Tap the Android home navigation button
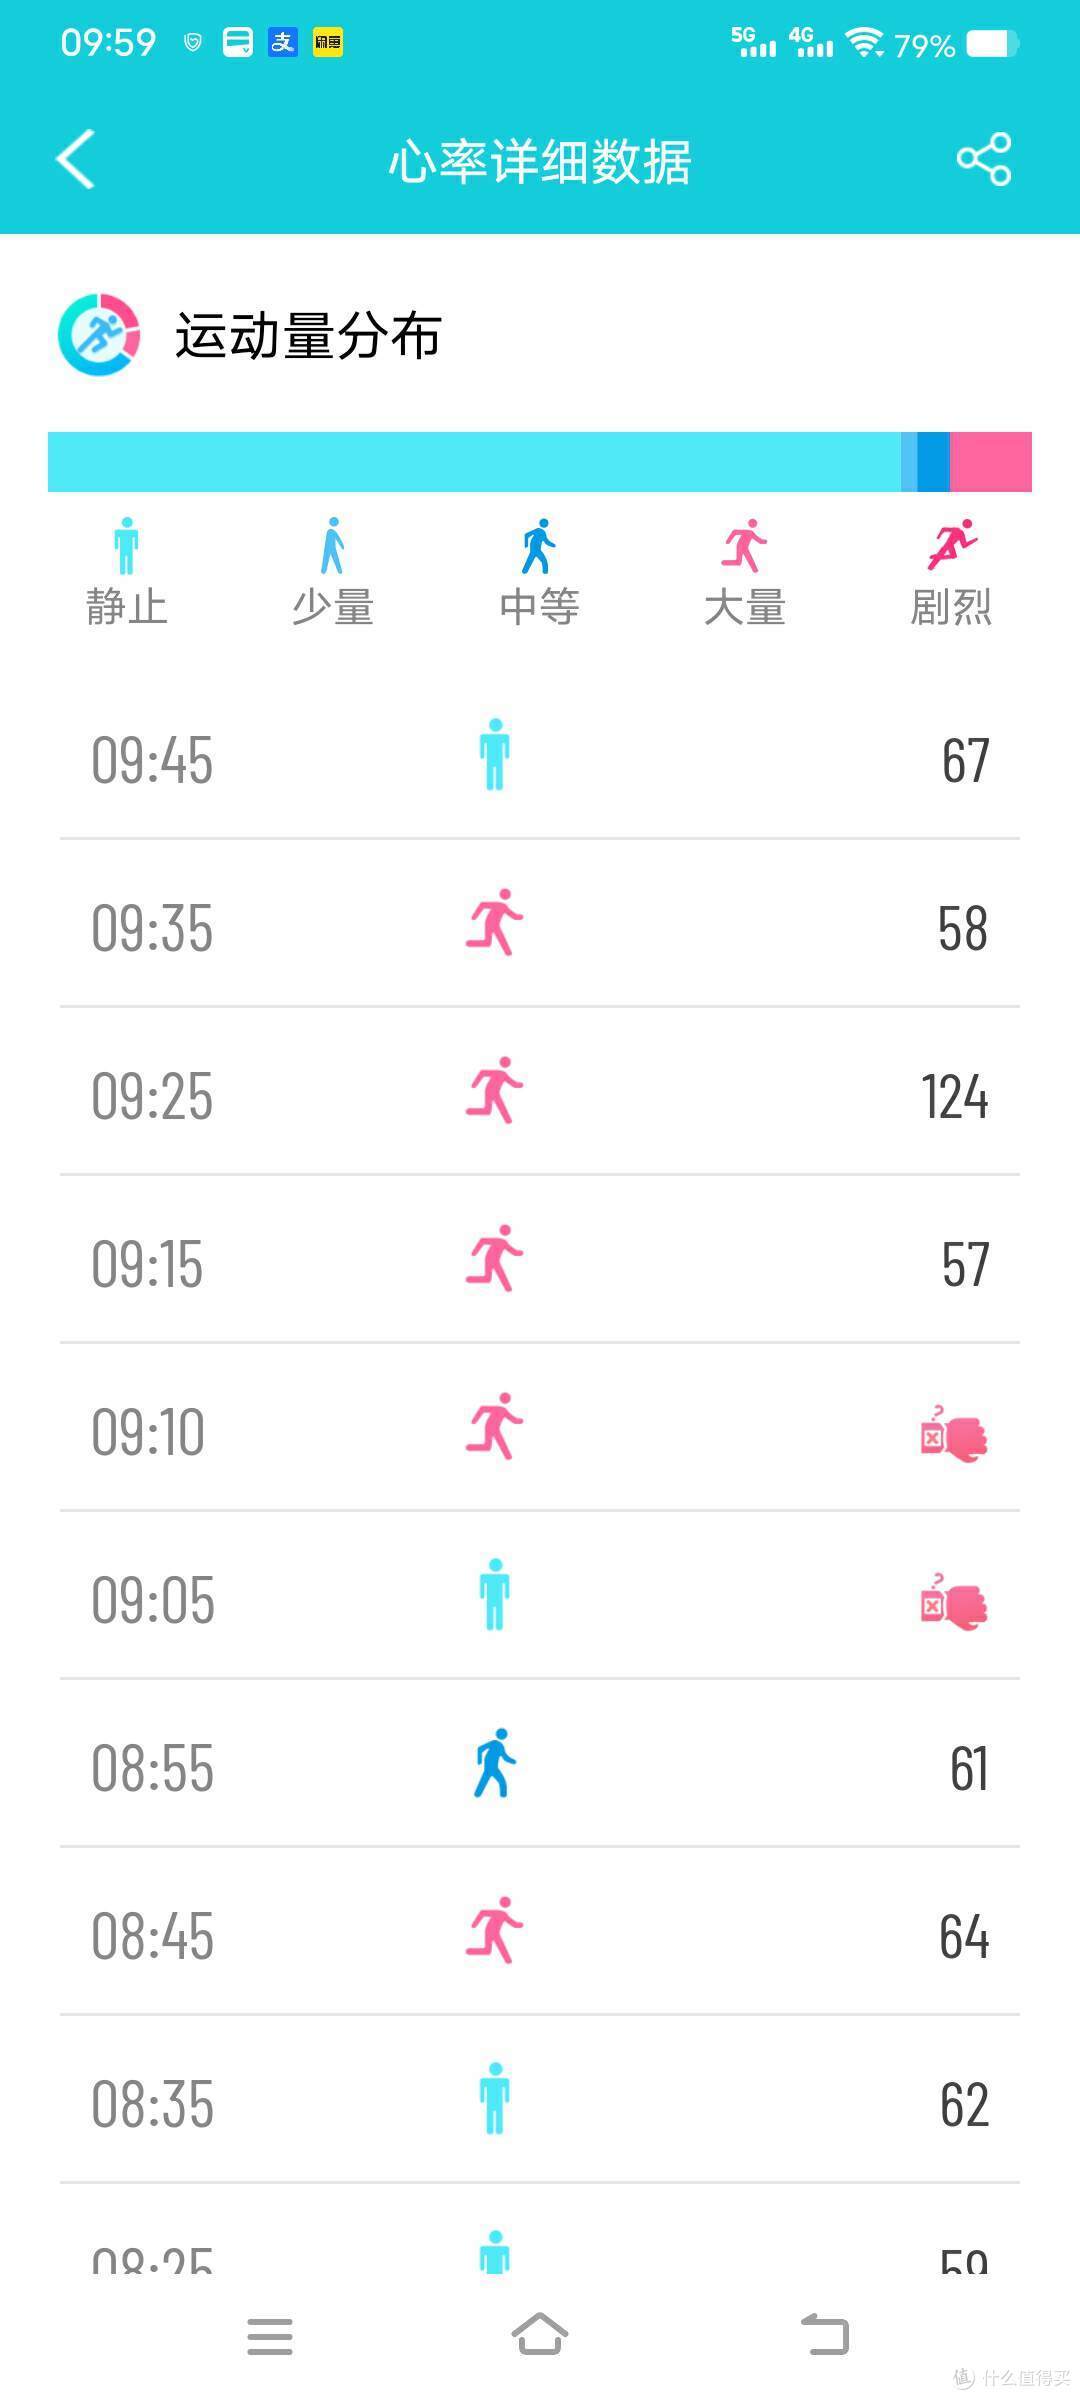 point(540,2335)
